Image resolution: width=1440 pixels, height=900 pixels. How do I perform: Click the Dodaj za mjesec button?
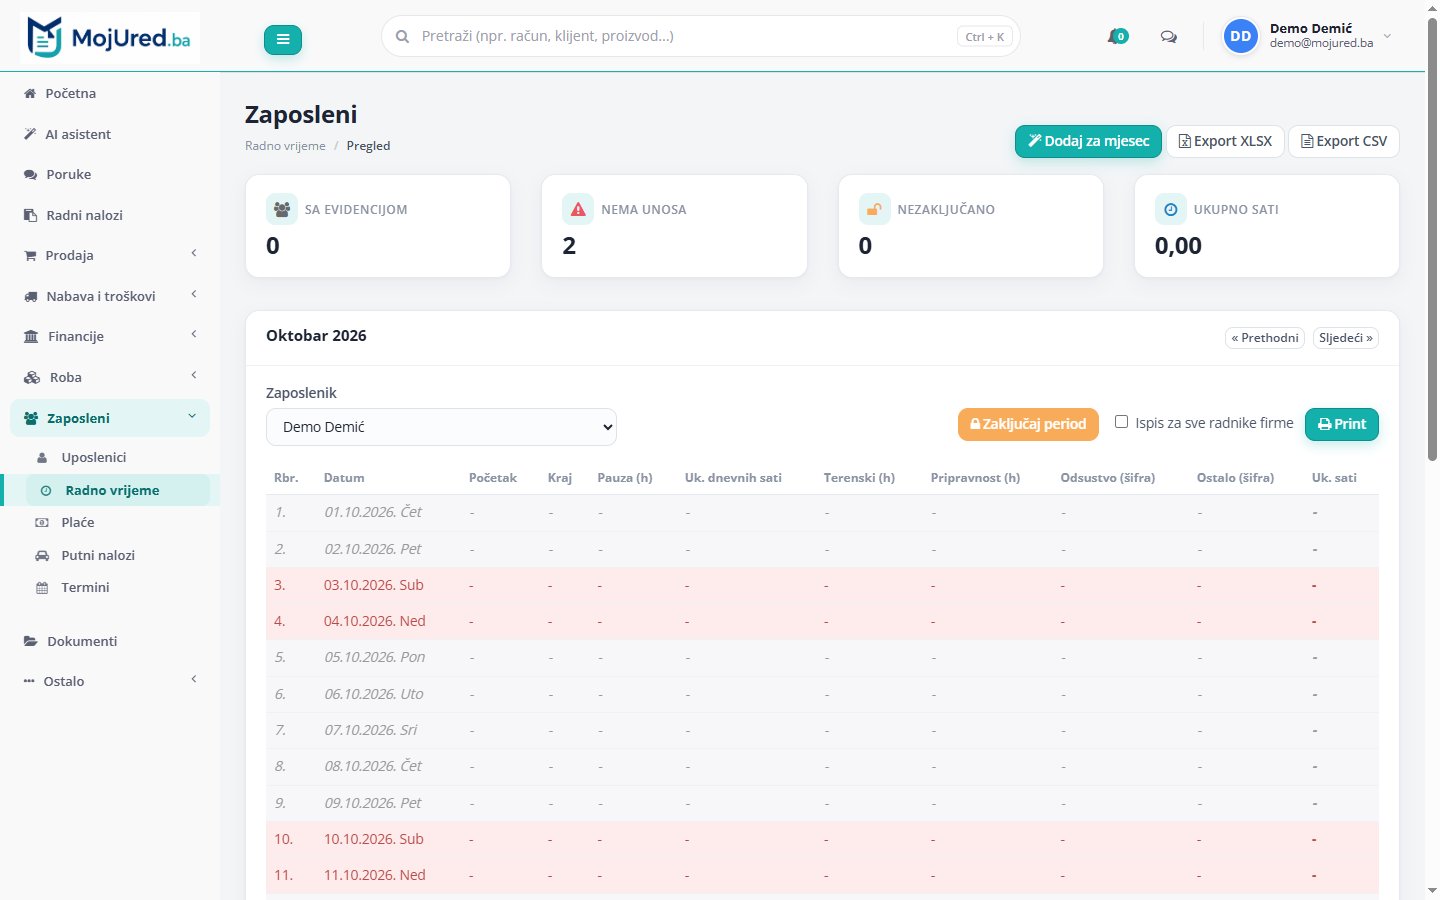[1088, 141]
